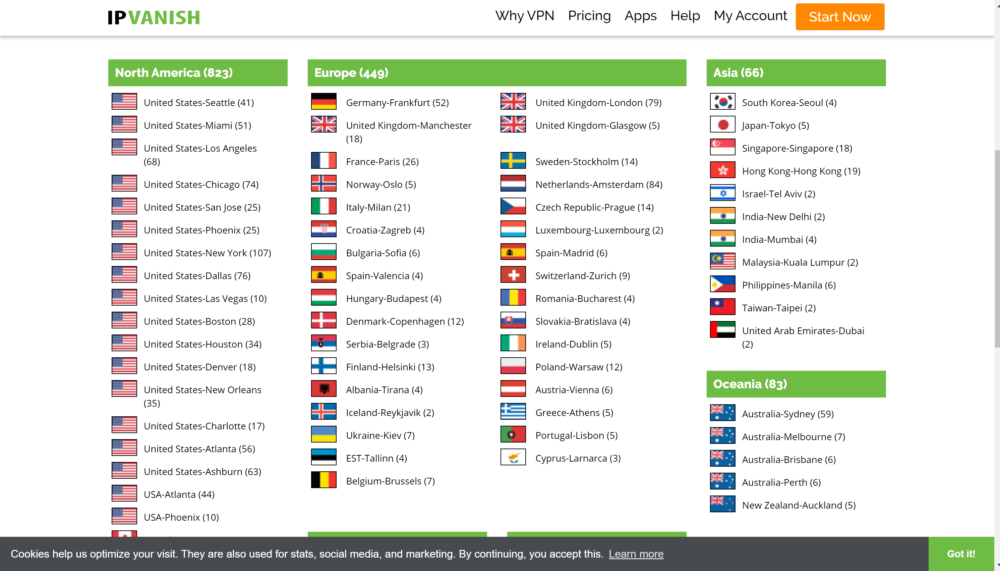1000x571 pixels.
Task: Click the Hong Kong flag icon
Action: [723, 170]
